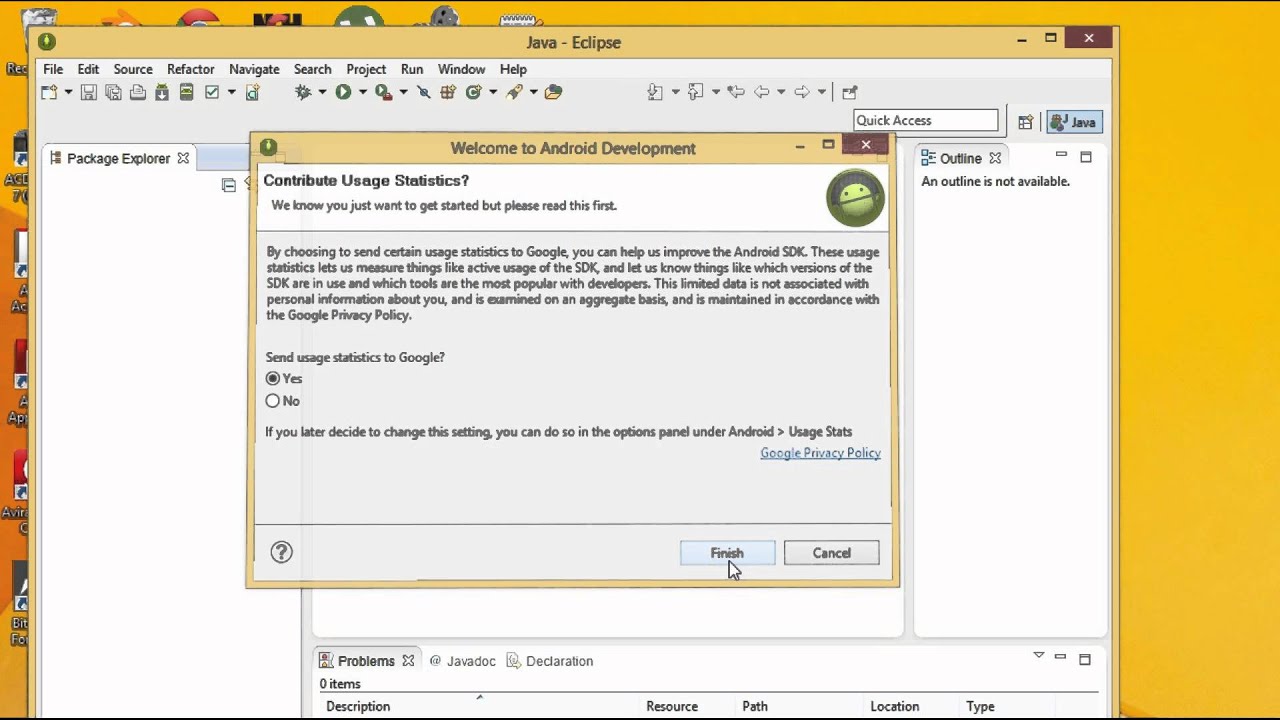This screenshot has width=1280, height=720.
Task: Click the Print toolbar icon
Action: tap(137, 92)
